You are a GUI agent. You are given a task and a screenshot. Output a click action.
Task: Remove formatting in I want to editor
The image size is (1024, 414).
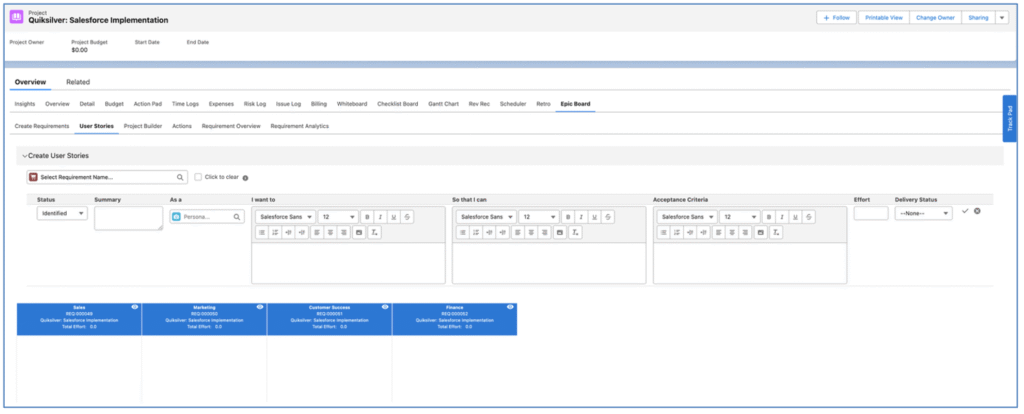point(374,232)
